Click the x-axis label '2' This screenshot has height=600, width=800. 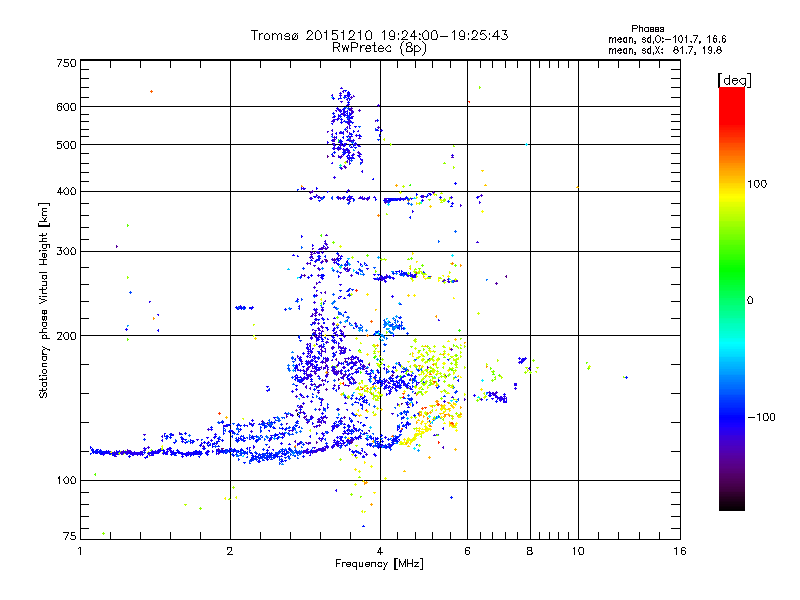tap(230, 551)
